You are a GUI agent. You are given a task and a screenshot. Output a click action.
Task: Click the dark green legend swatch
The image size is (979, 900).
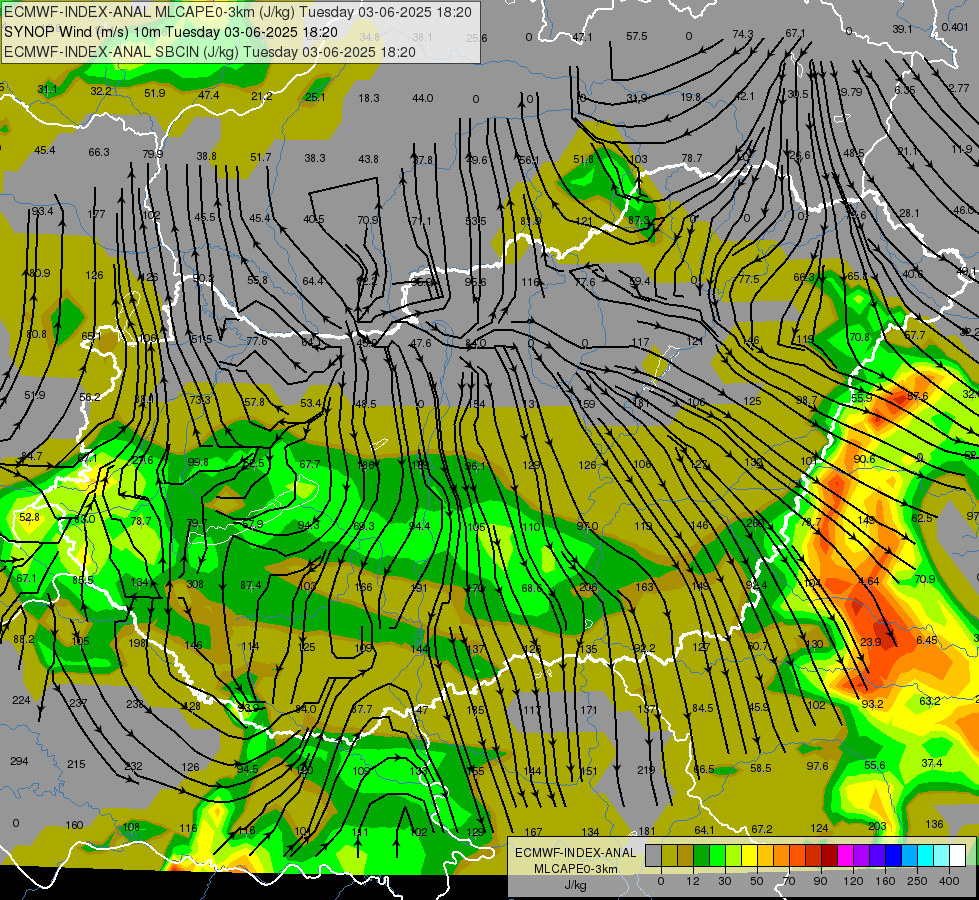(x=702, y=855)
